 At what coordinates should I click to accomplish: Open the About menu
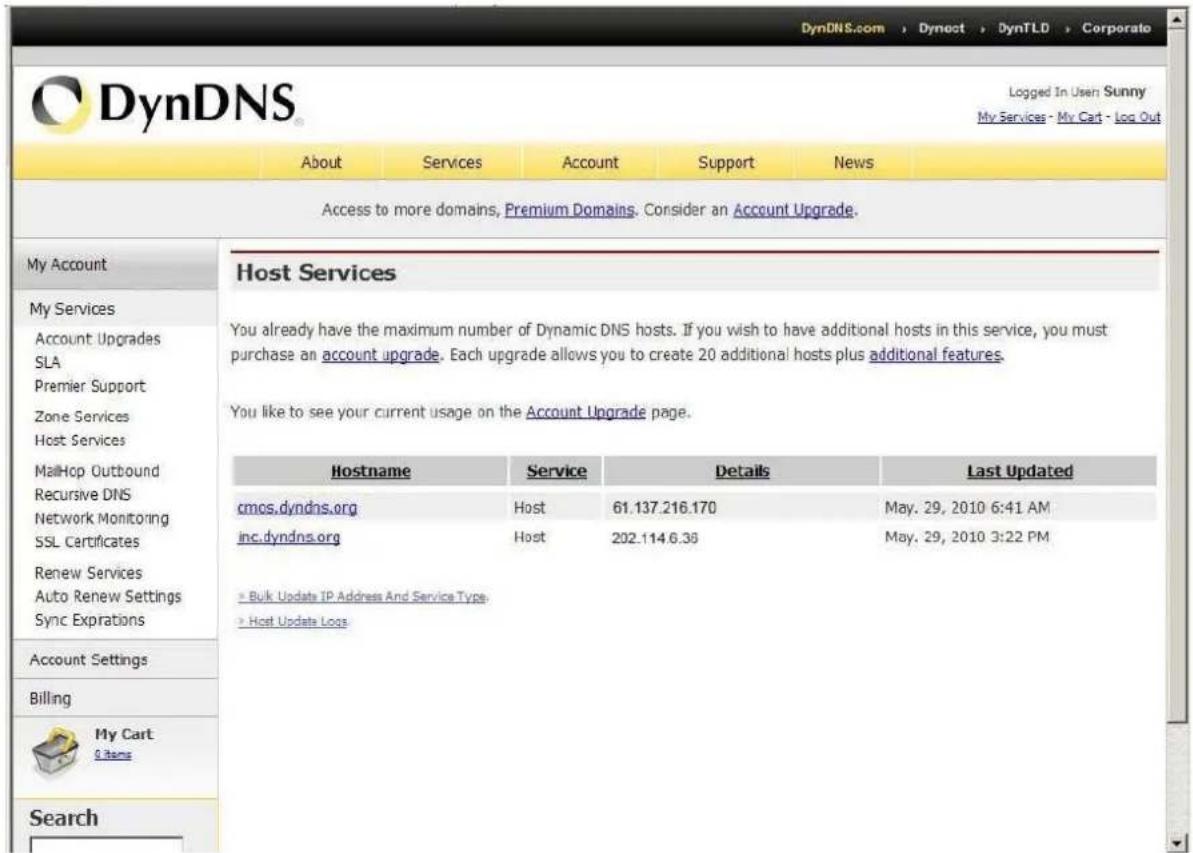click(x=321, y=162)
